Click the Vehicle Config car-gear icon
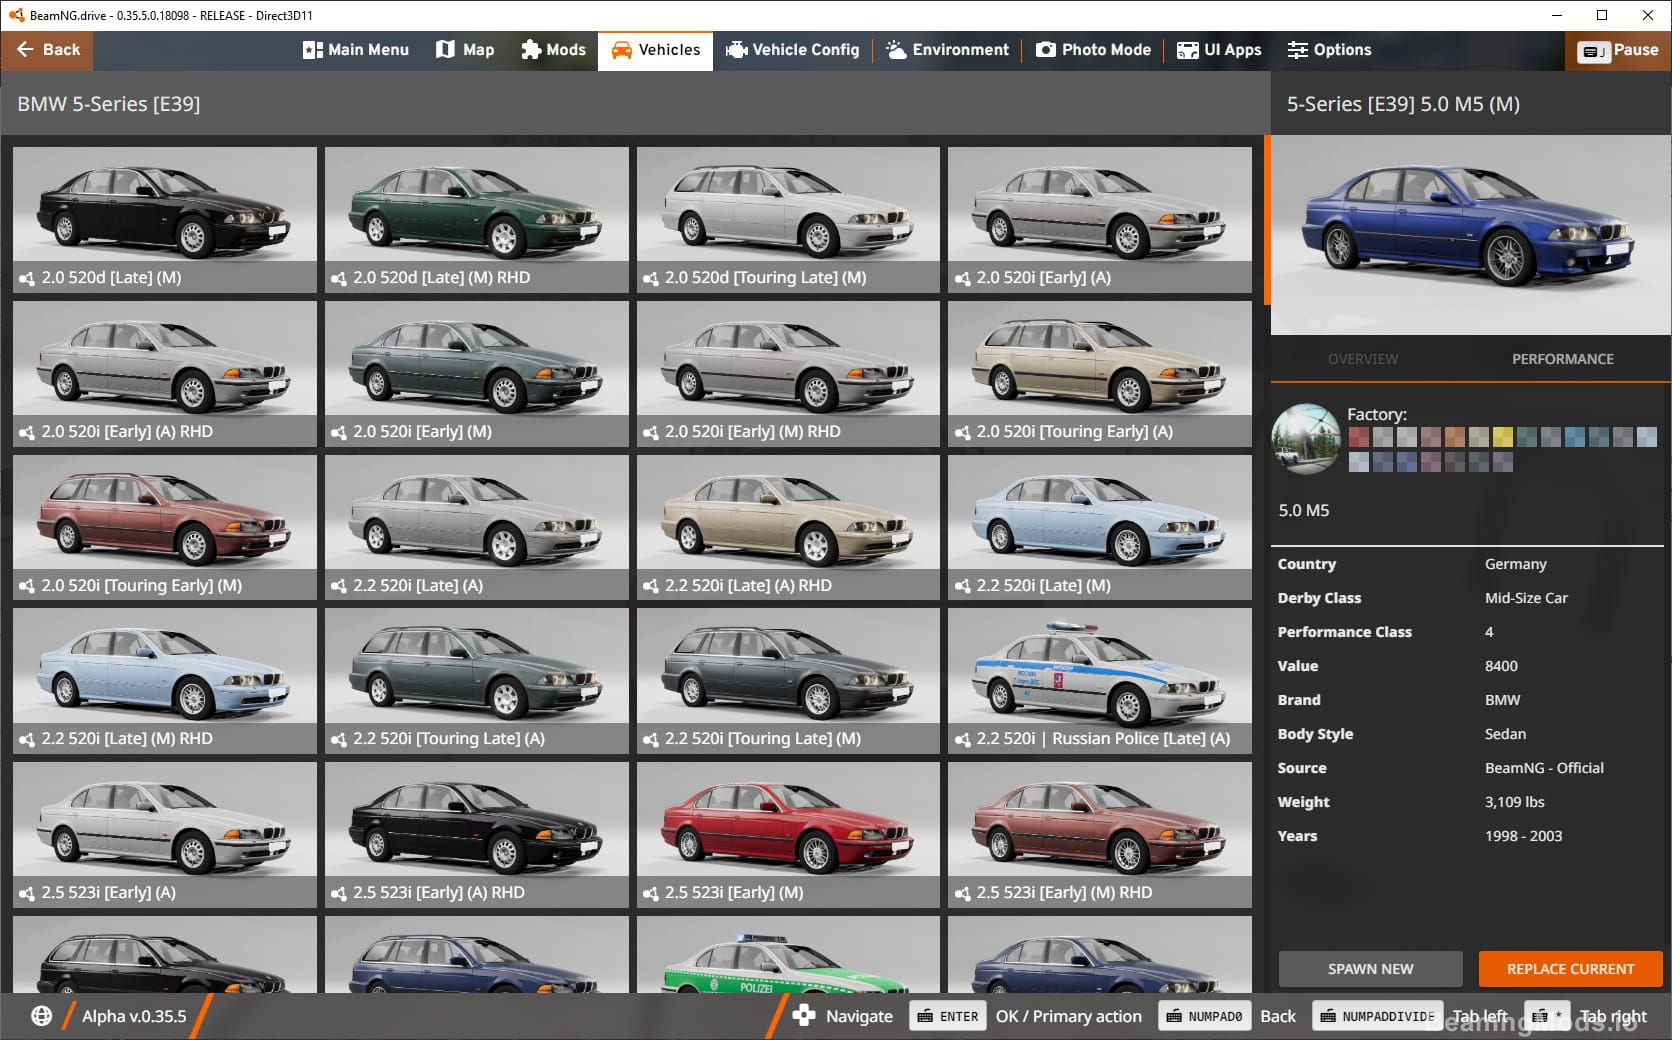The image size is (1672, 1040). pyautogui.click(x=736, y=50)
